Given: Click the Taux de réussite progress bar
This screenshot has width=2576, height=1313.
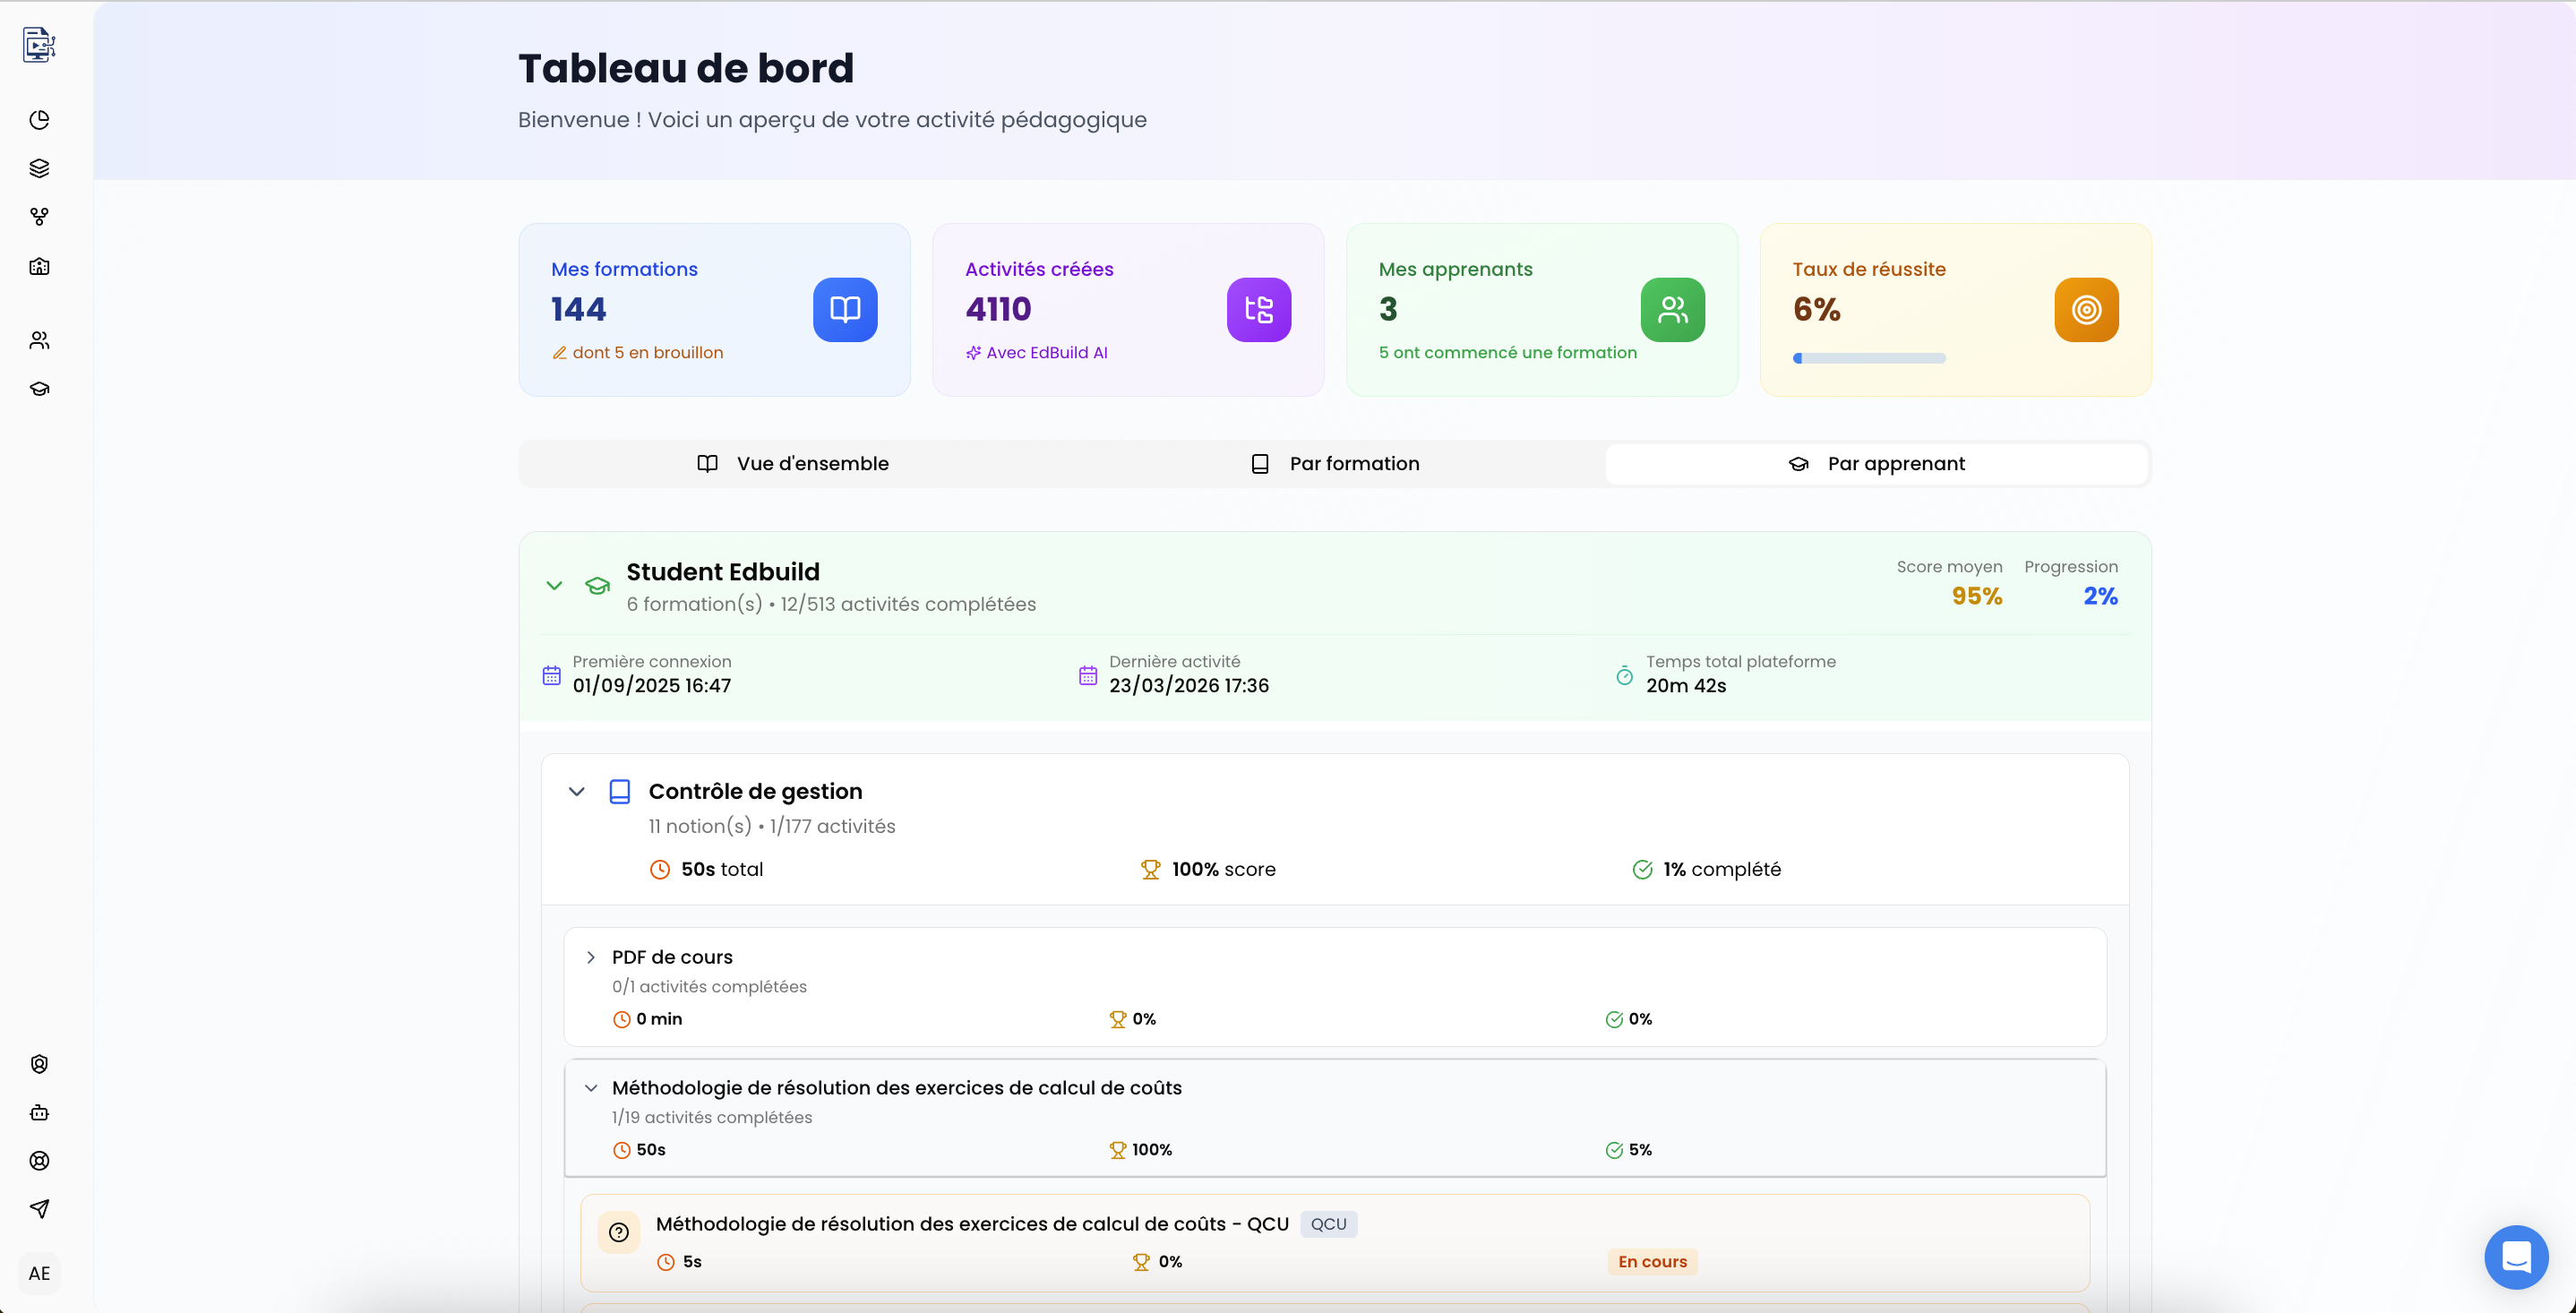Looking at the screenshot, I should (x=1869, y=358).
